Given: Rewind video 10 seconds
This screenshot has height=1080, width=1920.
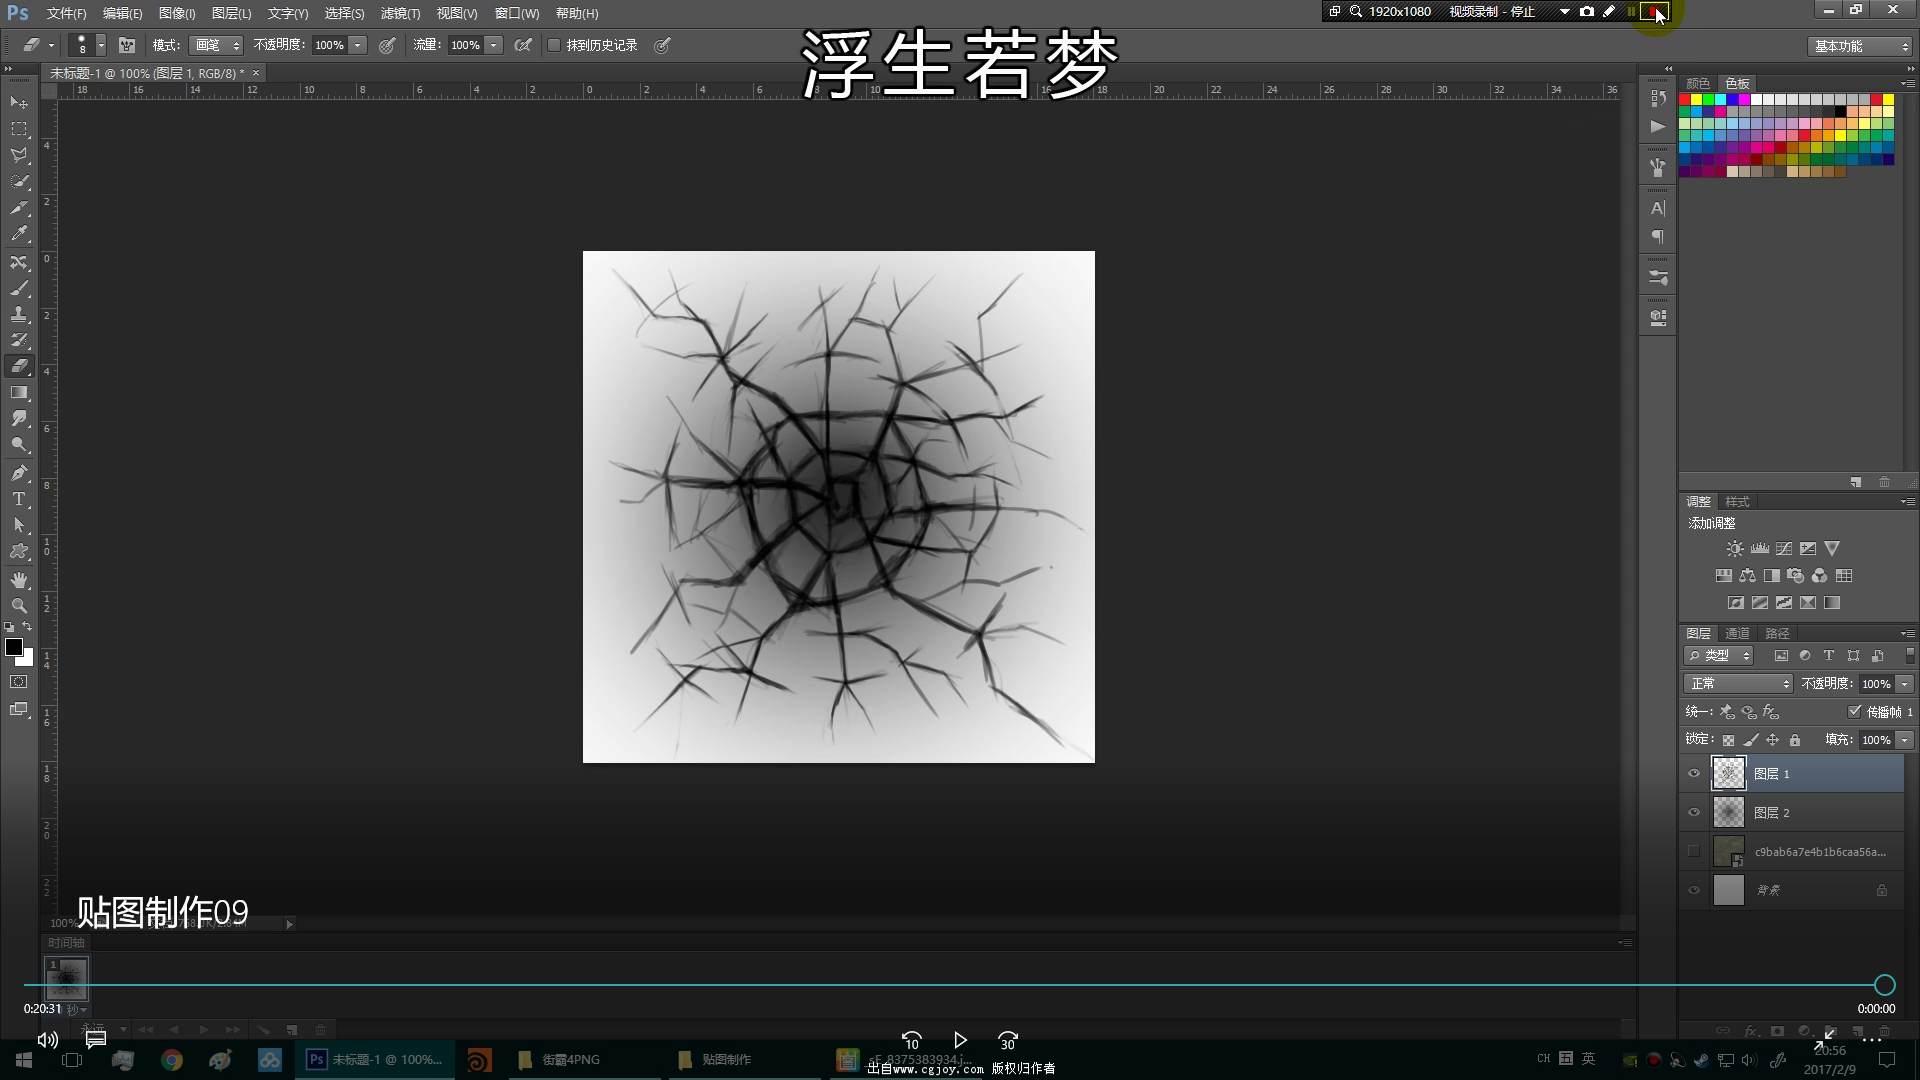Looking at the screenshot, I should tap(911, 1040).
